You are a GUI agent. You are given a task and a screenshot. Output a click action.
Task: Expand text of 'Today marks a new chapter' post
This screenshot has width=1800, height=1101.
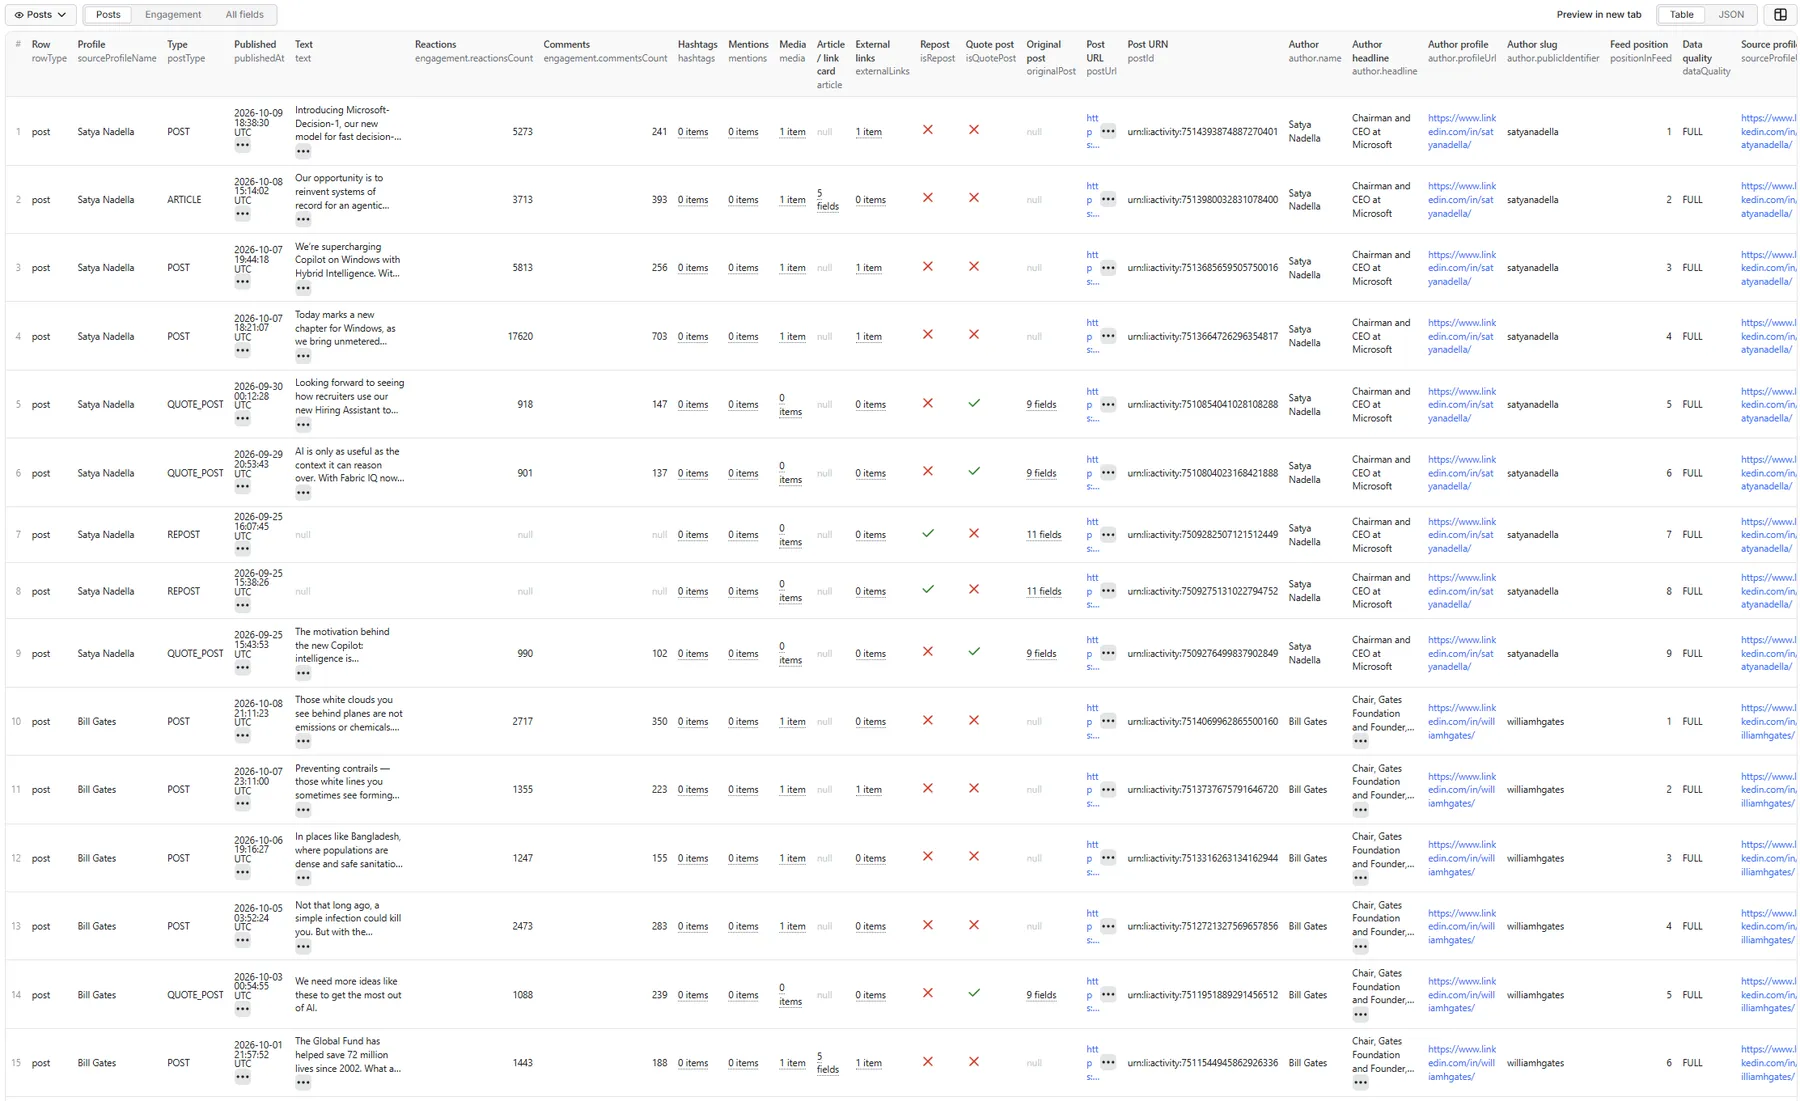click(x=303, y=356)
